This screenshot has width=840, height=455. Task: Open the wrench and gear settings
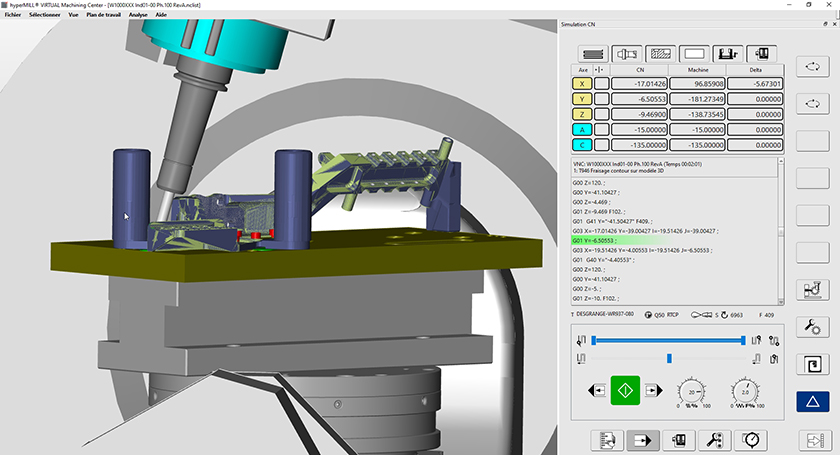tap(812, 326)
